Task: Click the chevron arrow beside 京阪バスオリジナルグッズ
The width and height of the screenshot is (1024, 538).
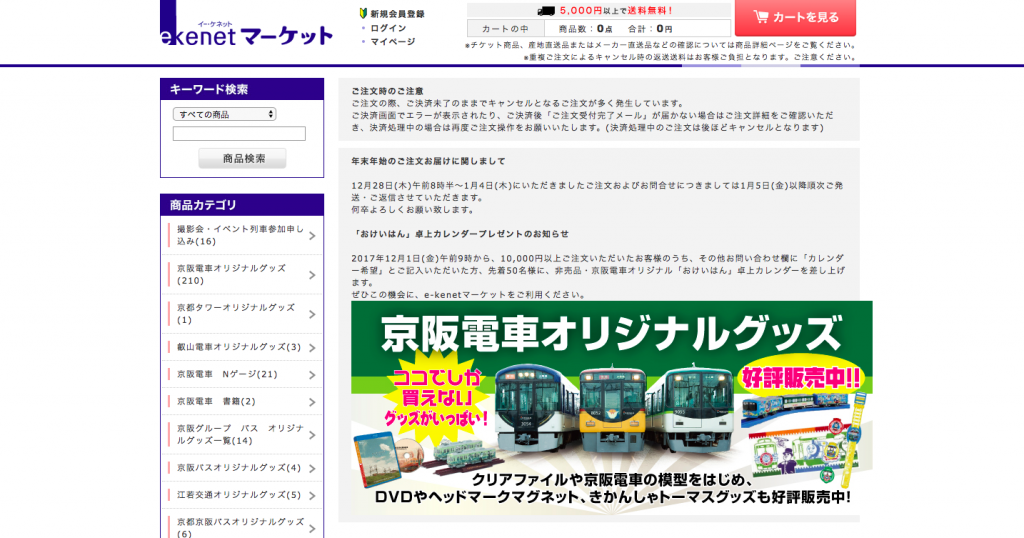Action: pos(313,468)
